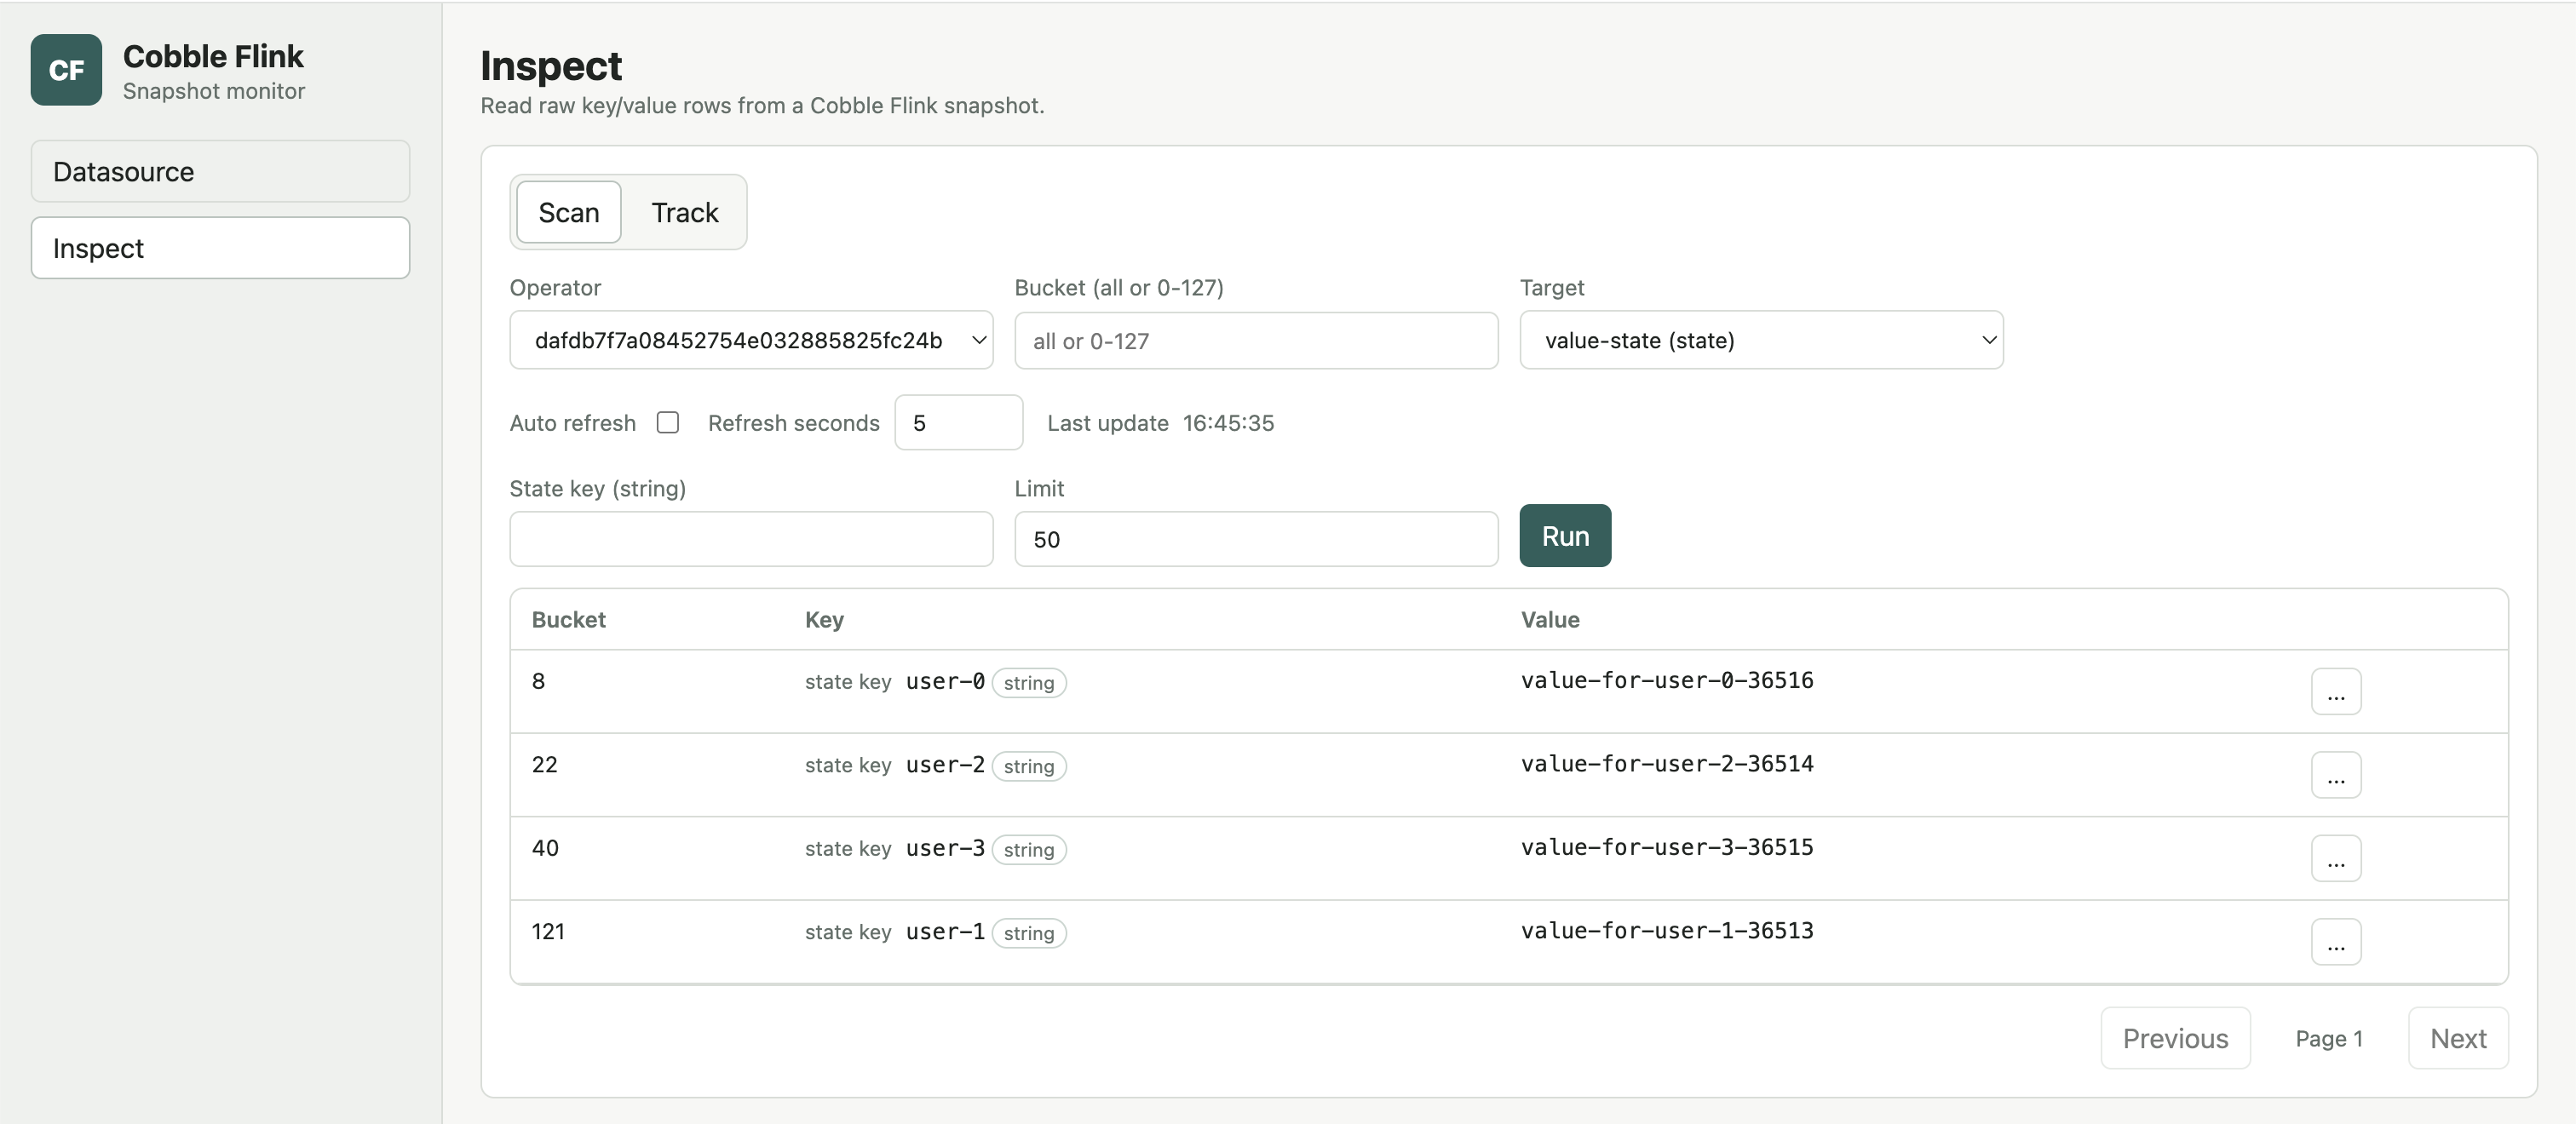Open the Datasource page in the sidebar
This screenshot has height=1124, width=2576.
(x=220, y=171)
